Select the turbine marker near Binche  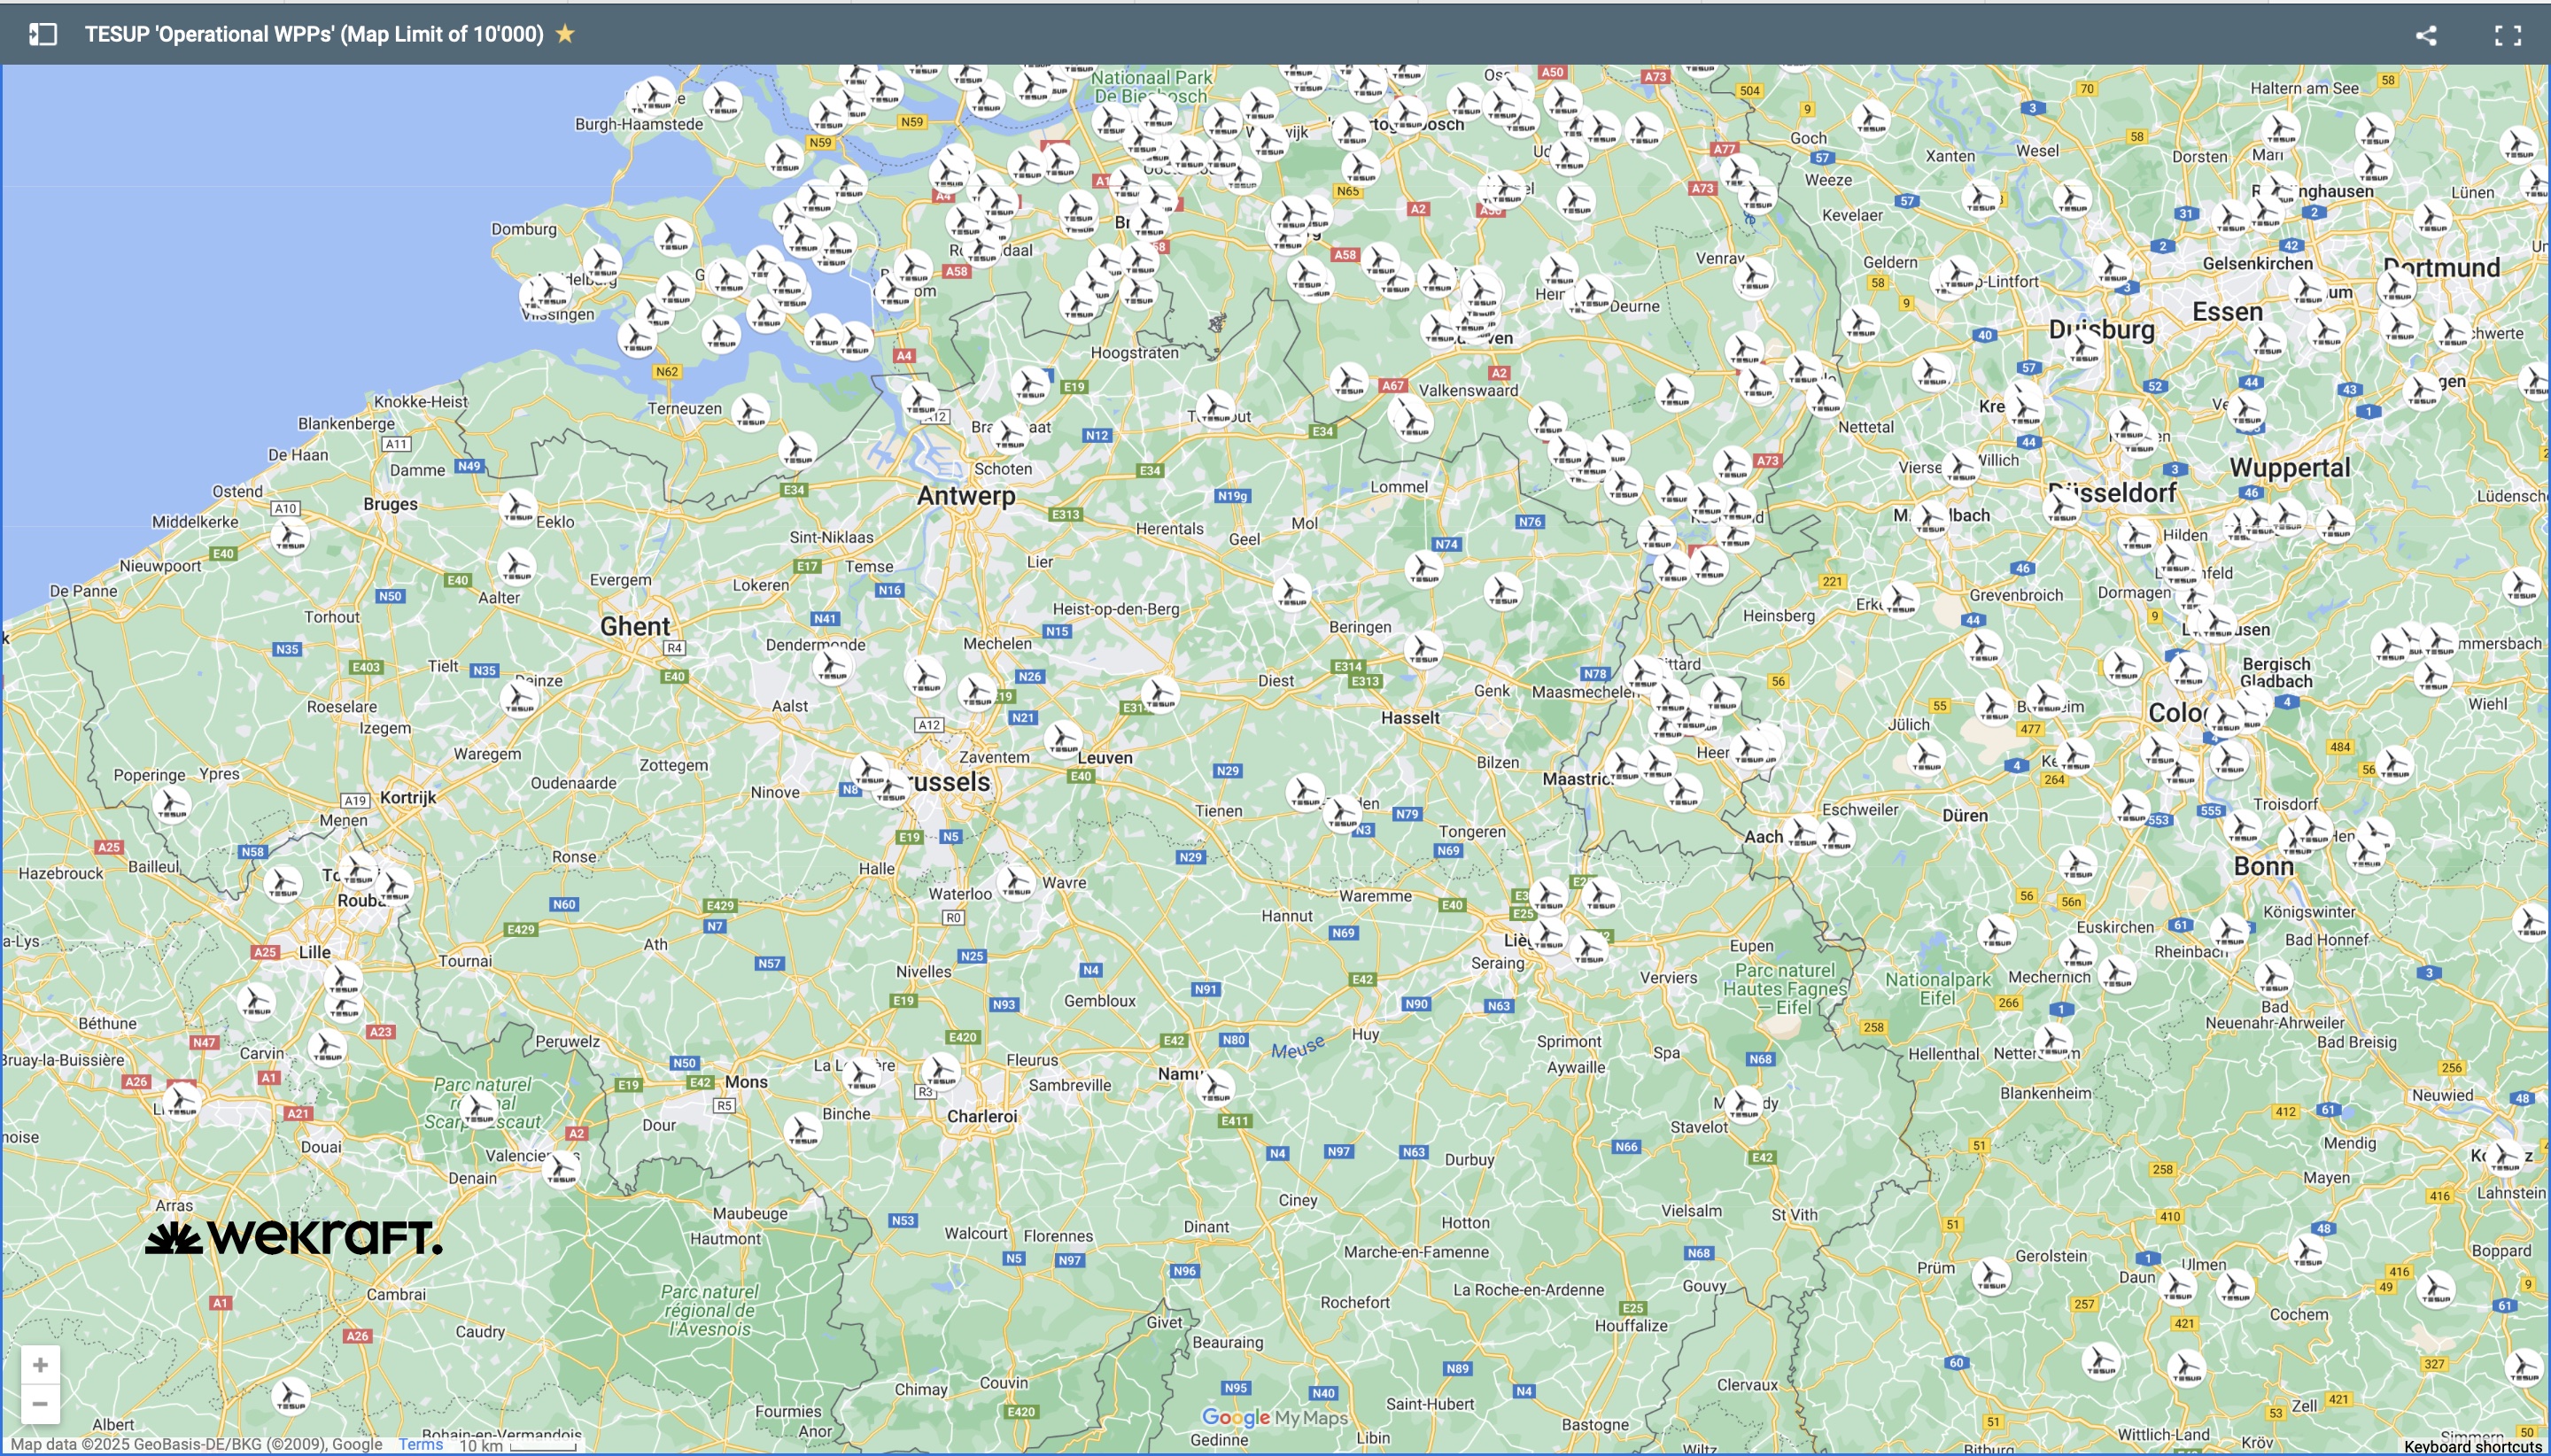tap(802, 1131)
